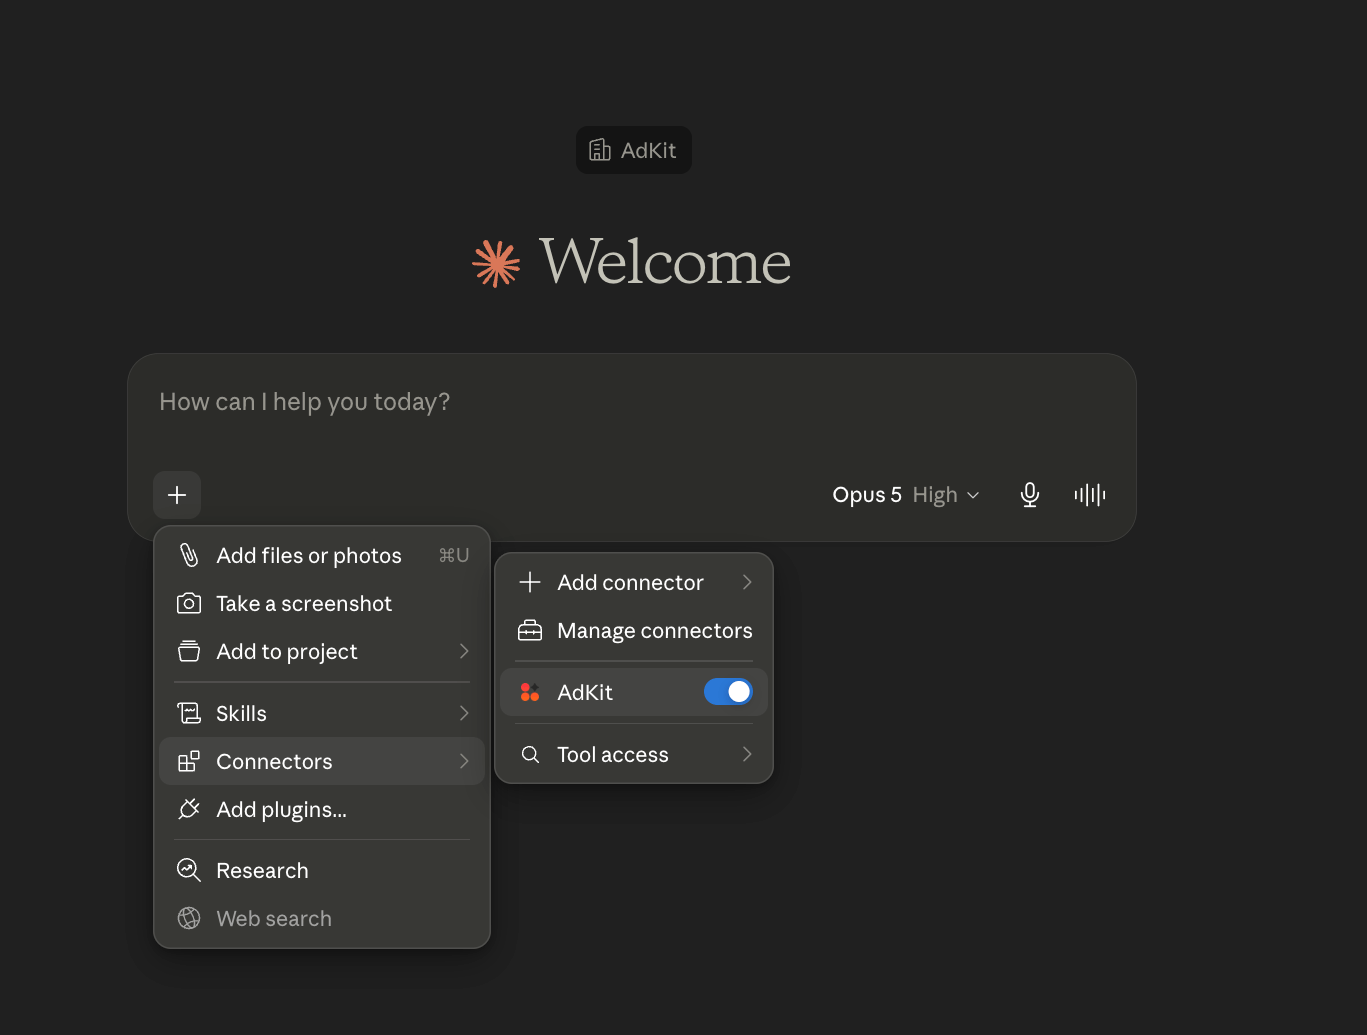The image size is (1367, 1035).
Task: Click the project stack icon
Action: [x=189, y=652]
